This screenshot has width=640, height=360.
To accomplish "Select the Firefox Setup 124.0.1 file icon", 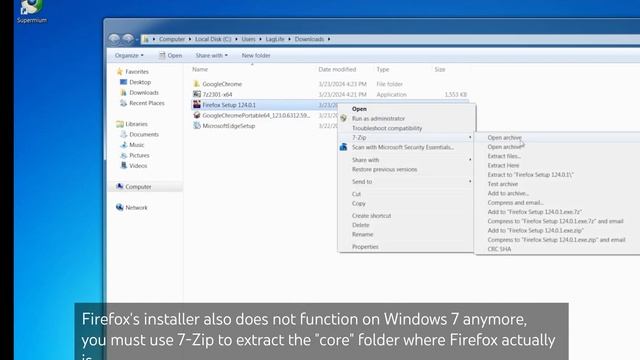I will tap(197, 104).
